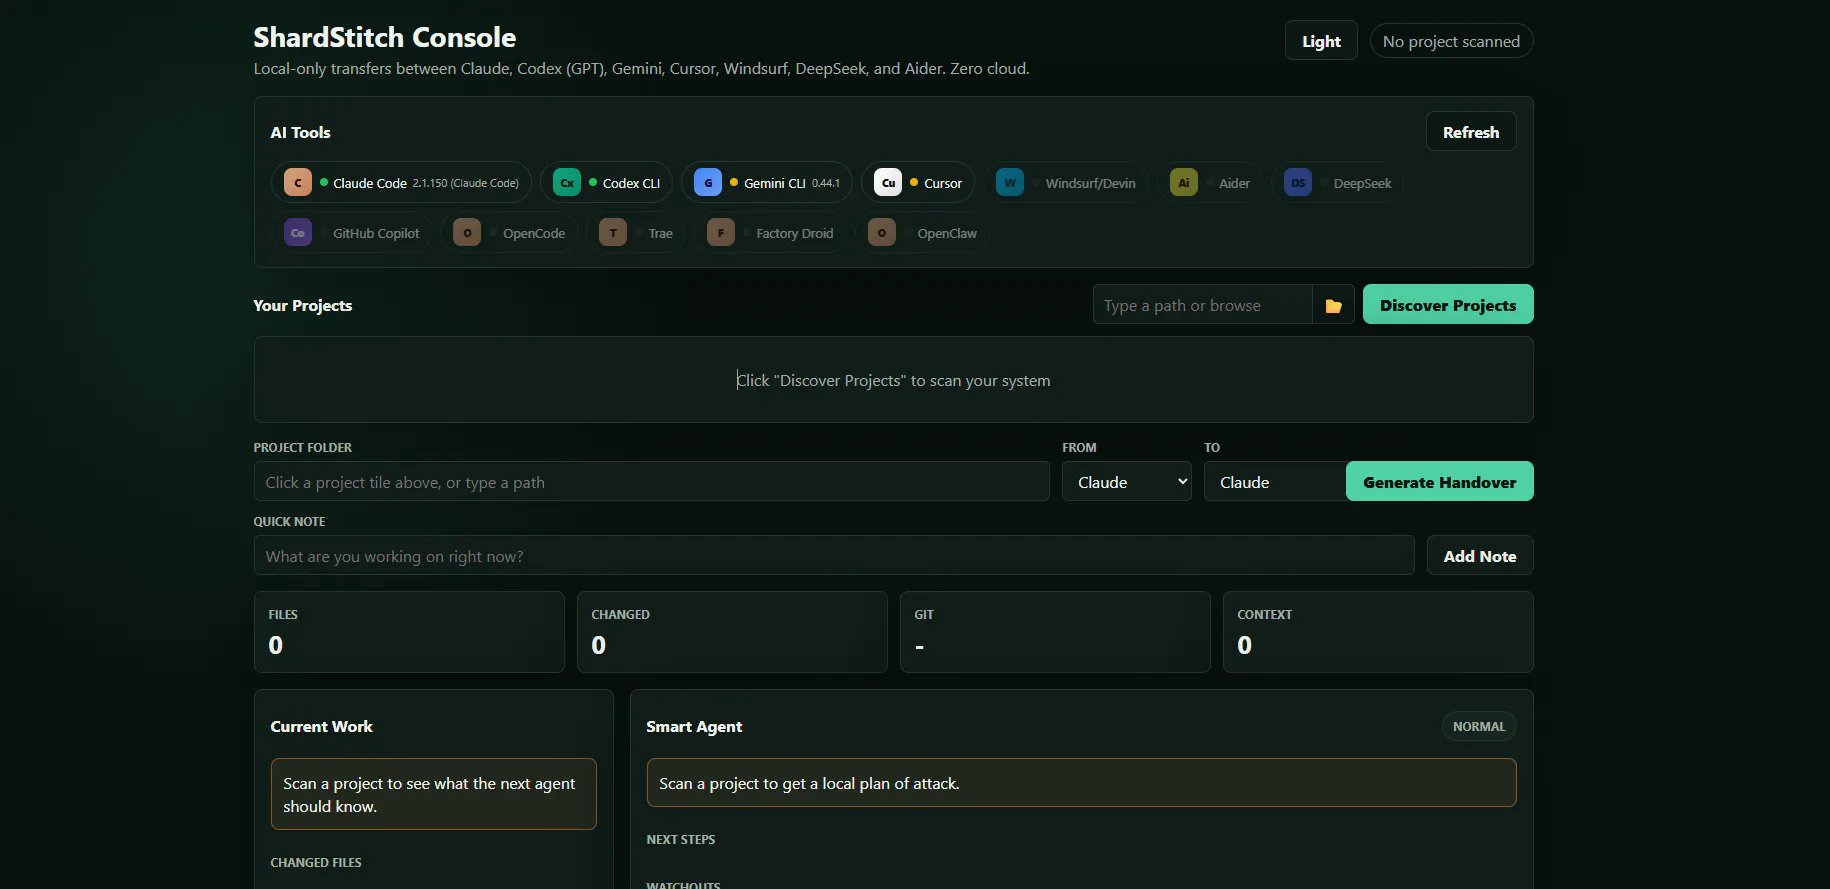Click the Codex CLI icon badge
The height and width of the screenshot is (889, 1830).
click(x=567, y=183)
